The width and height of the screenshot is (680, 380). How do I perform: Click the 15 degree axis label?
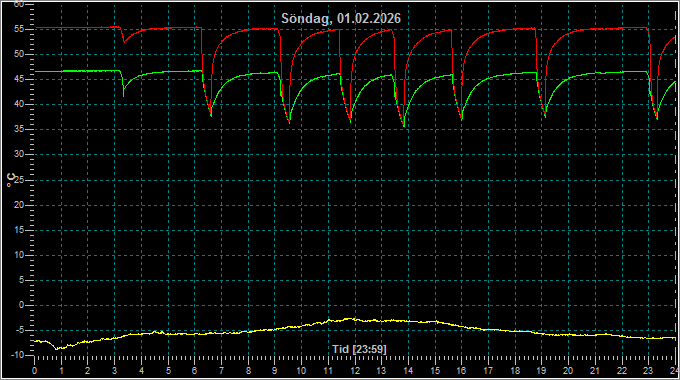coord(19,230)
